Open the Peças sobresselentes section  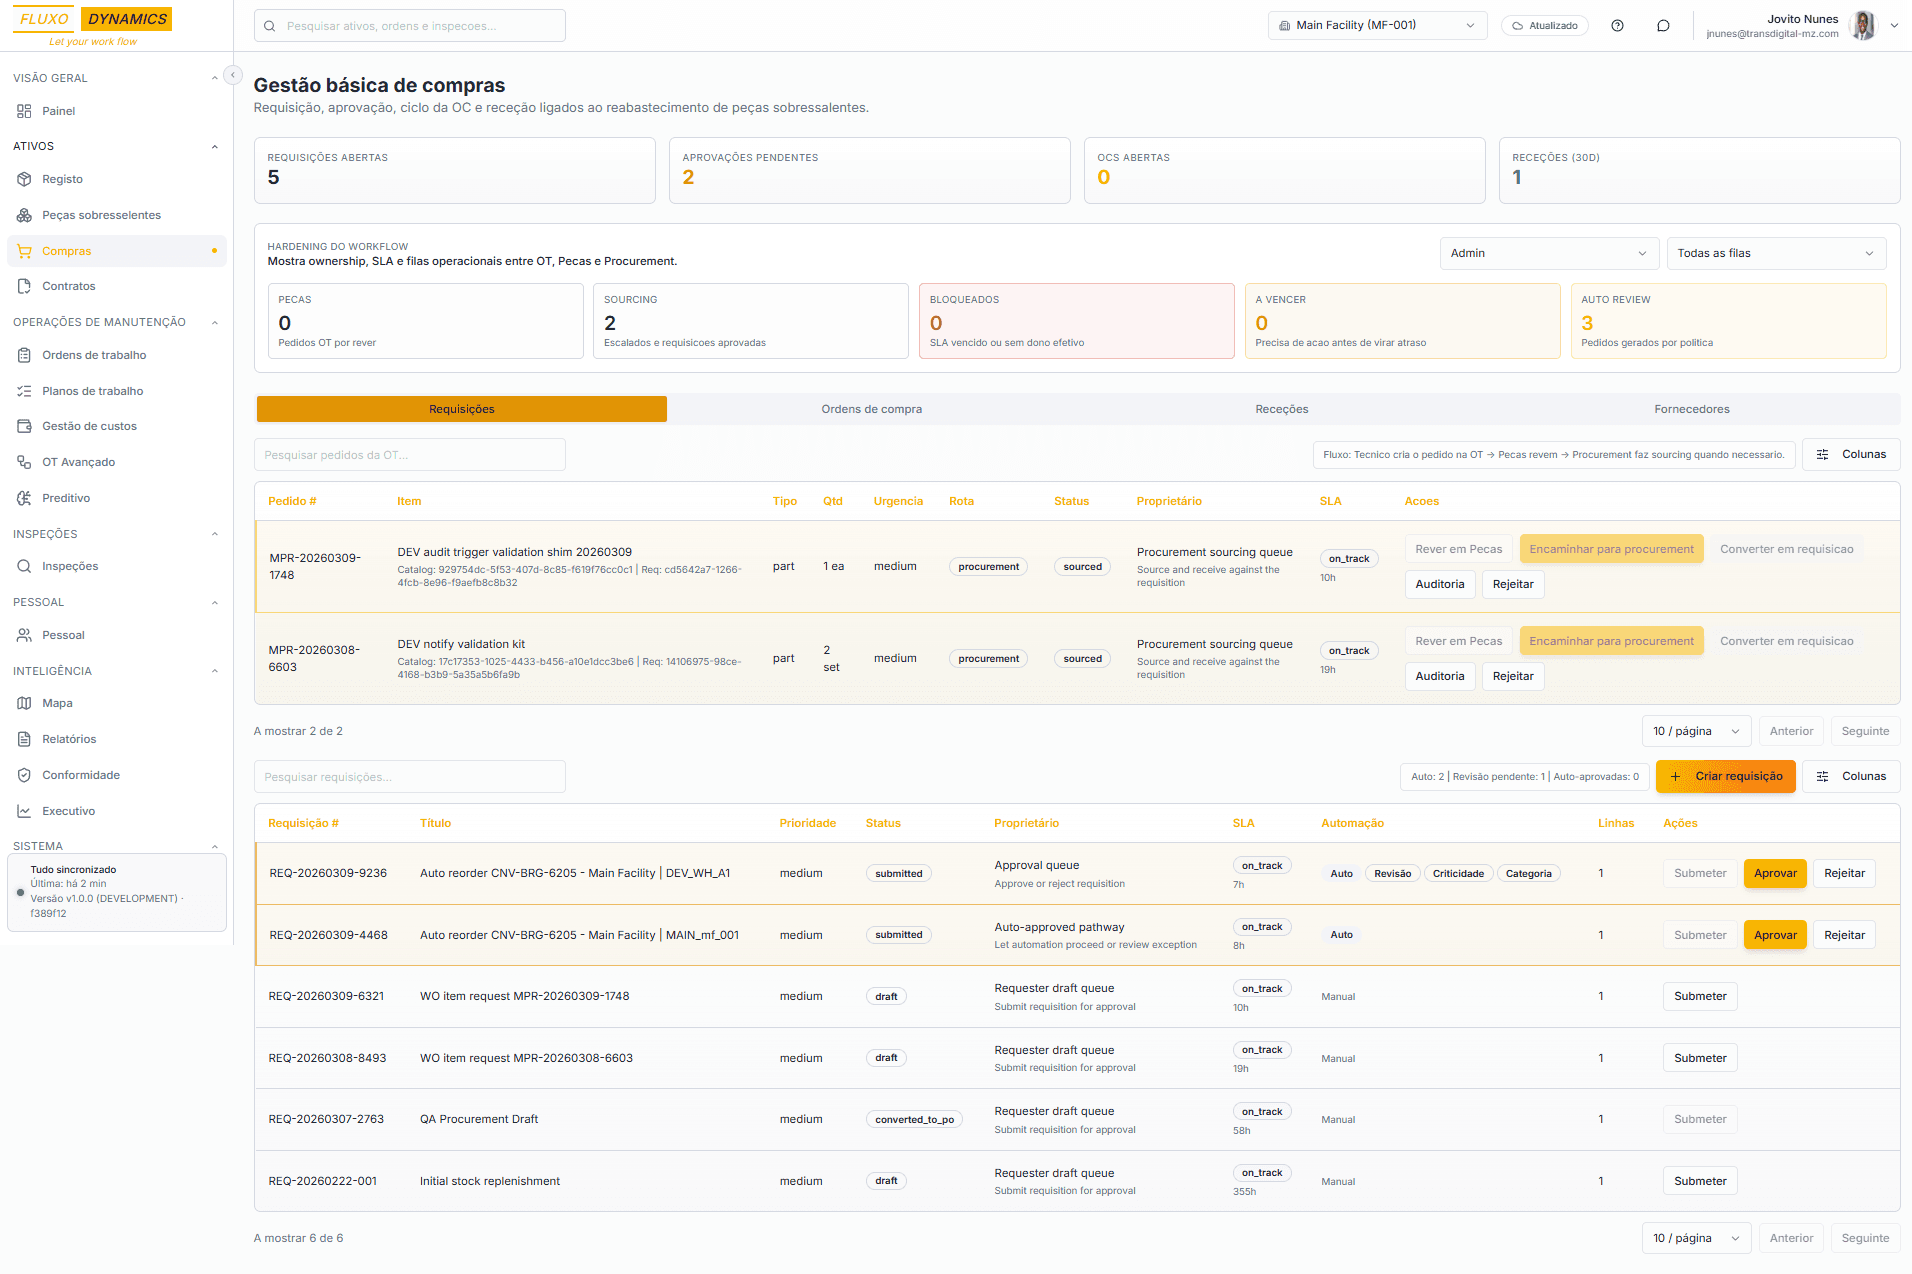point(101,214)
